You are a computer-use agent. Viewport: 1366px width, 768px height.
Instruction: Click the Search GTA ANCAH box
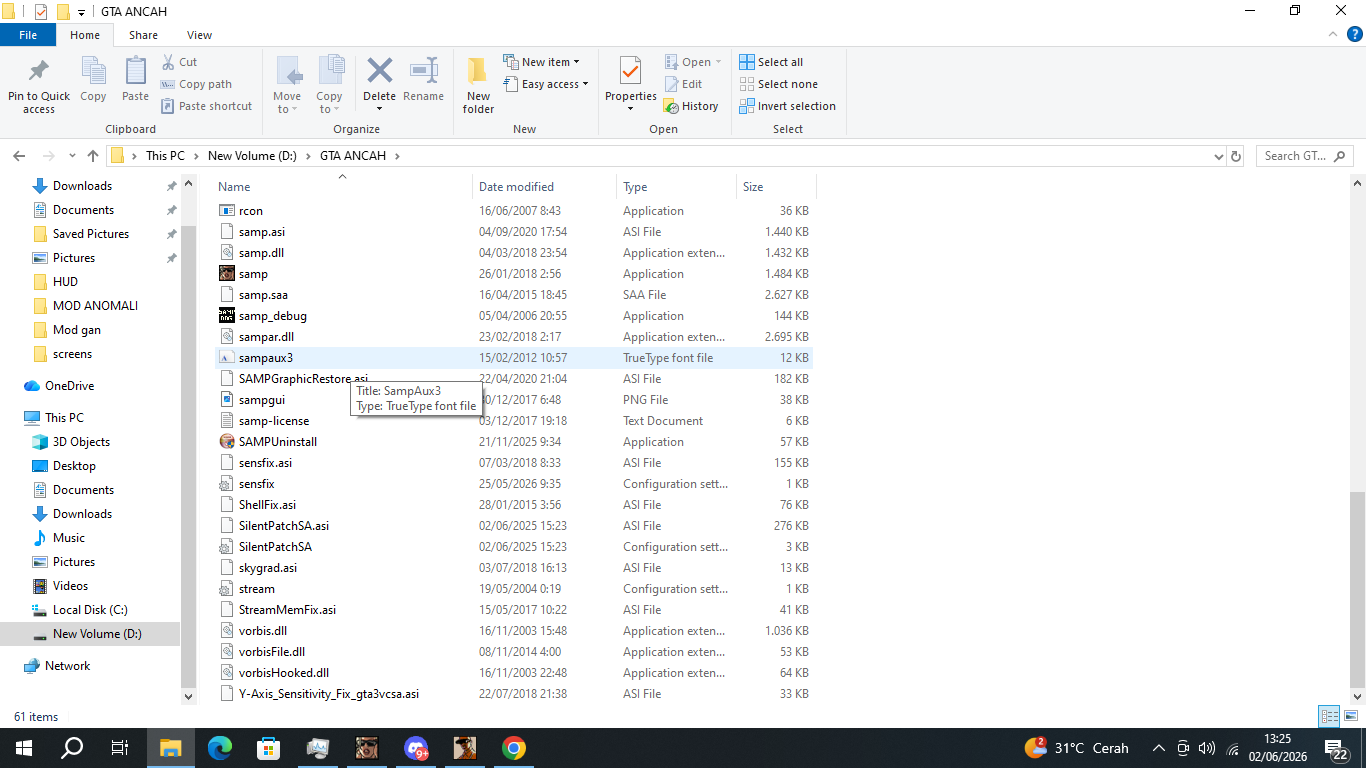click(x=1305, y=156)
